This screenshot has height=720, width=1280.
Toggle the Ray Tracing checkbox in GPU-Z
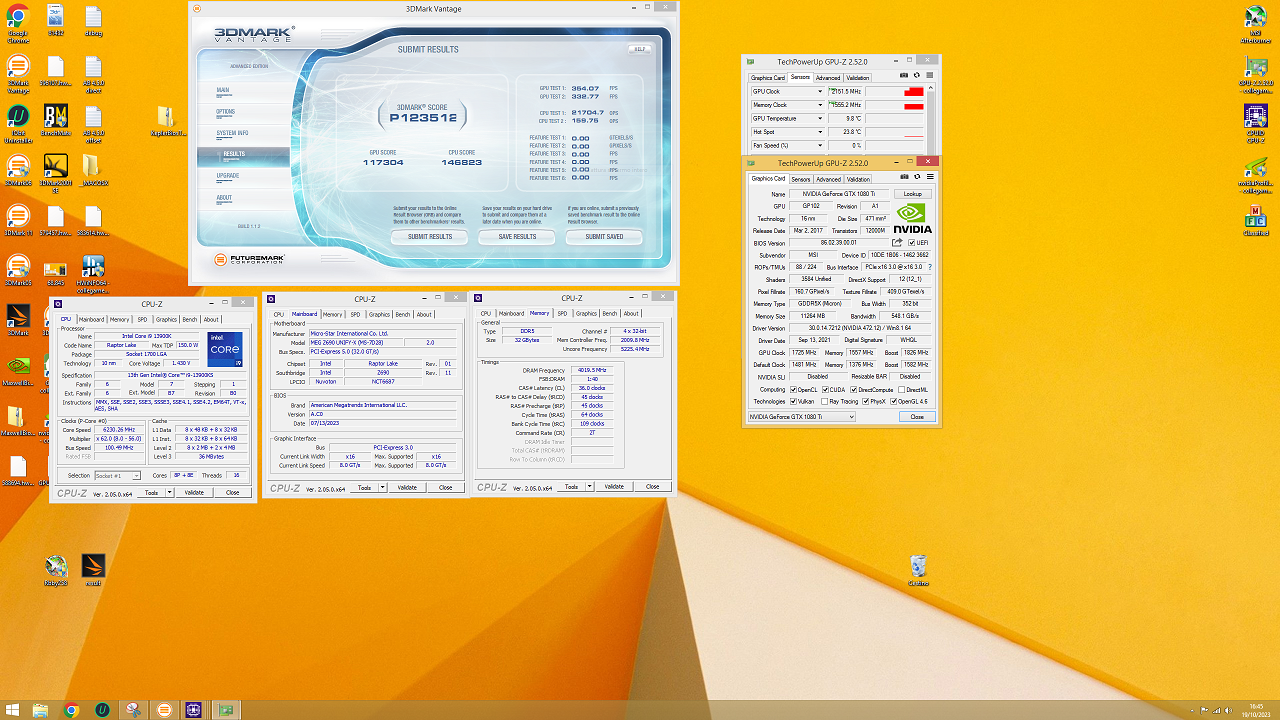coord(826,401)
